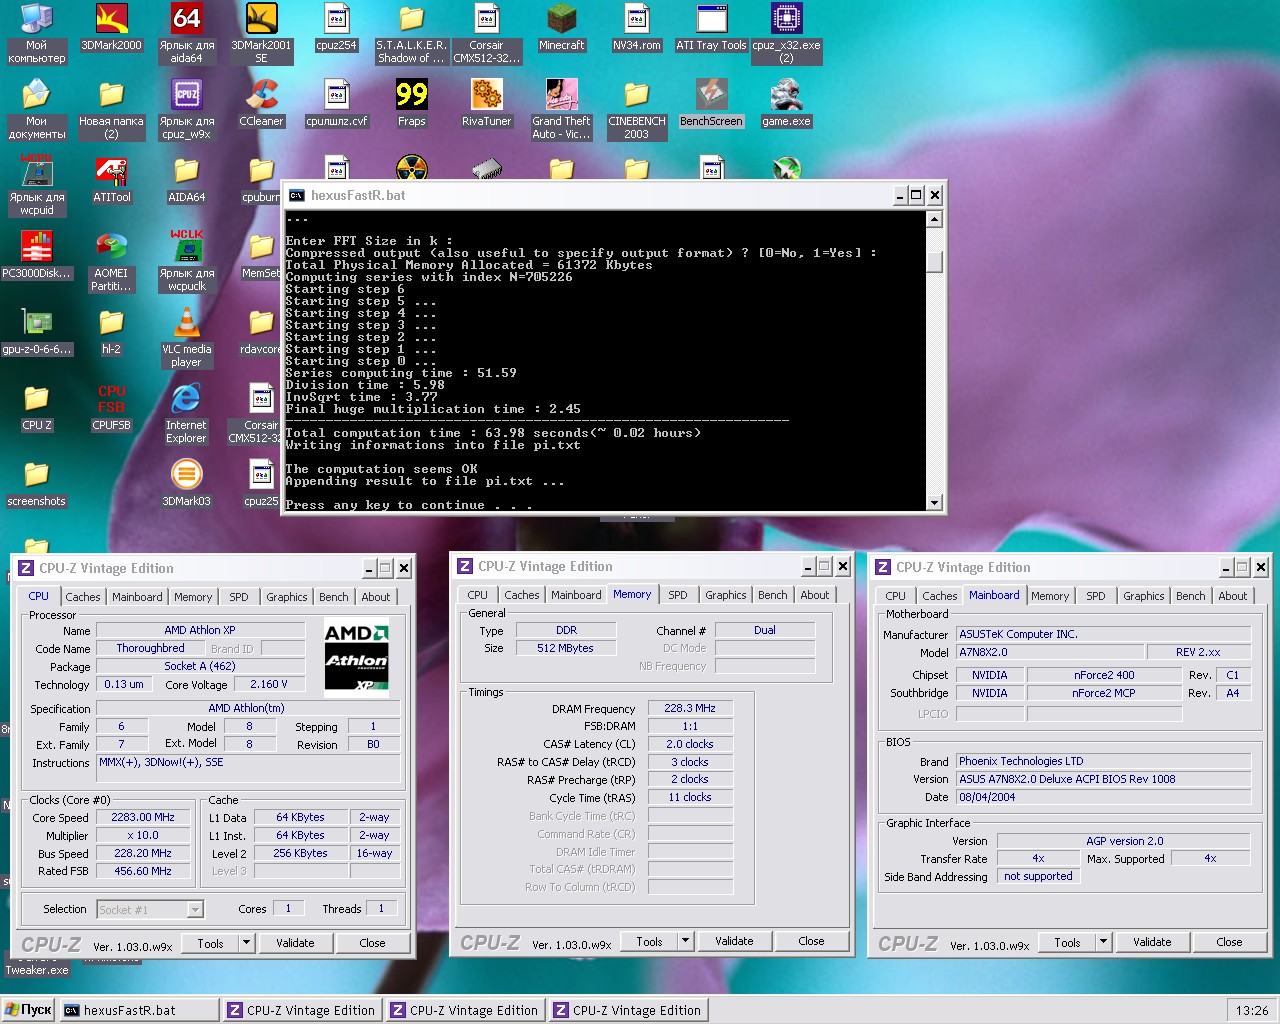Open Tools dropdown arrow in the left CPU-Z window
The width and height of the screenshot is (1280, 1024).
tap(246, 943)
